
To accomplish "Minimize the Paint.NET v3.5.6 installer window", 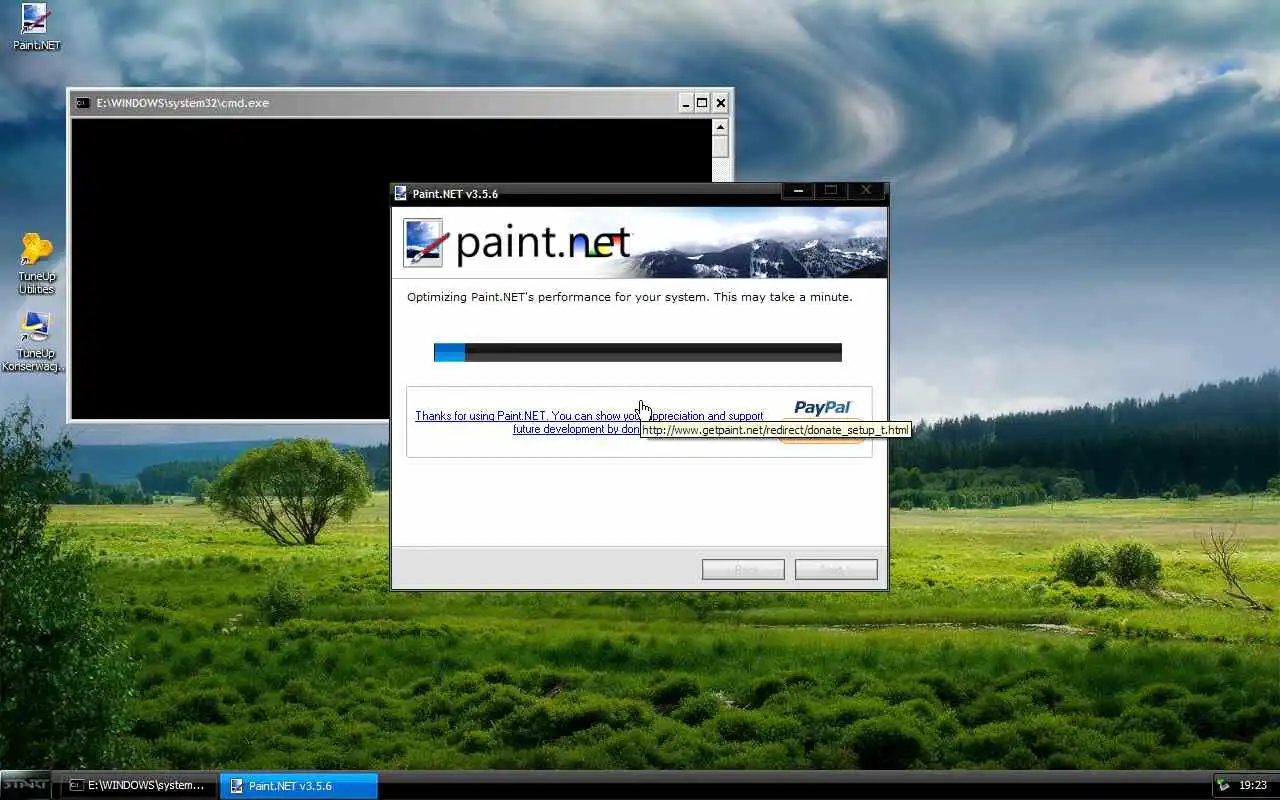I will click(x=798, y=190).
